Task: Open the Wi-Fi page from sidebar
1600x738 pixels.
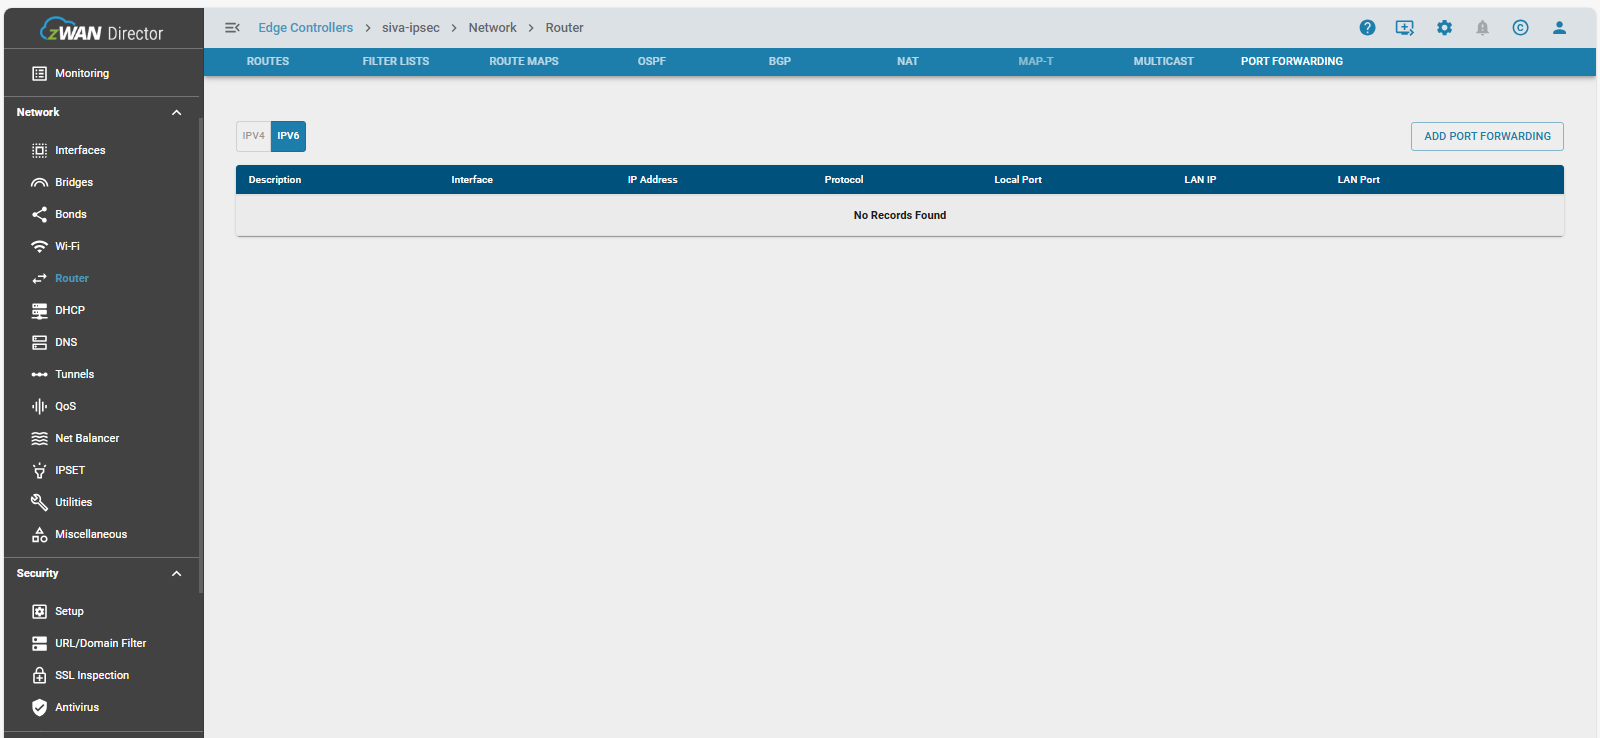Action: click(67, 246)
